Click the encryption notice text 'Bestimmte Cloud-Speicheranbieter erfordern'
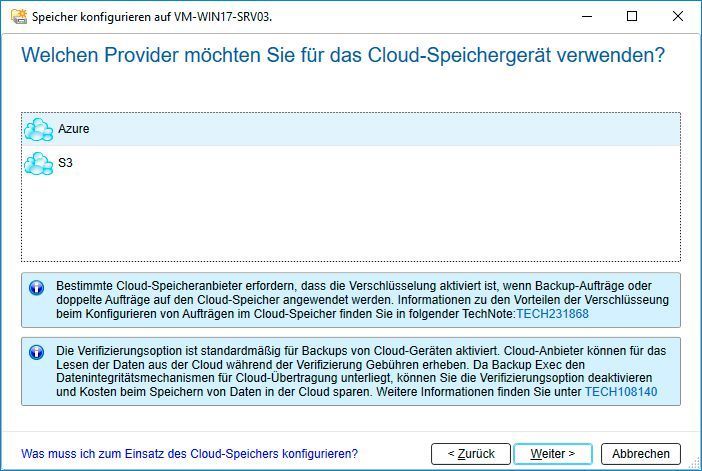This screenshot has width=702, height=471. [x=176, y=286]
